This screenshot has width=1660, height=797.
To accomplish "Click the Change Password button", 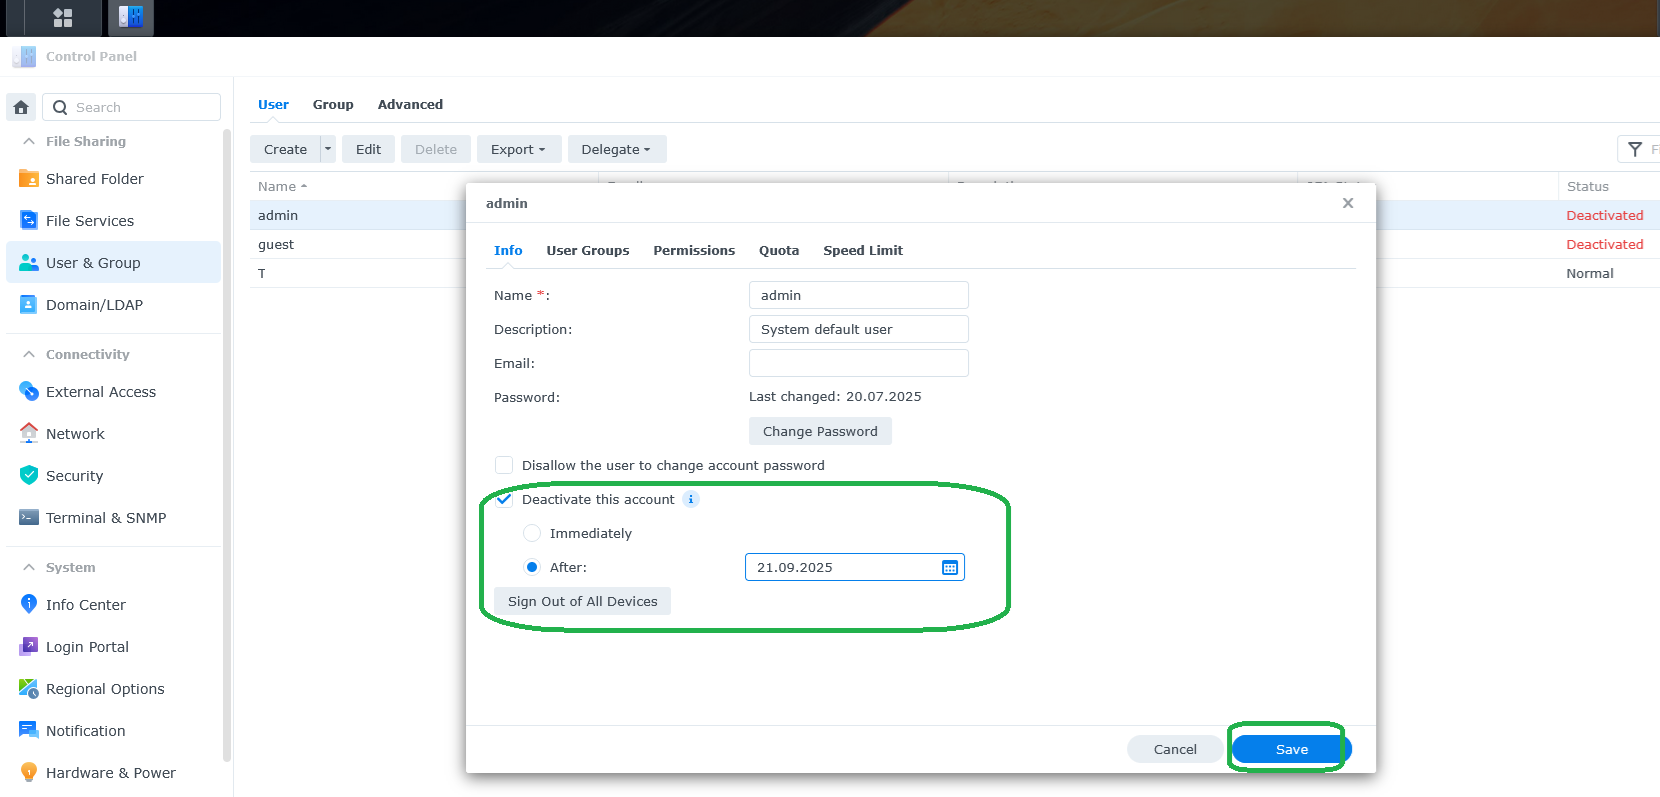I will [x=819, y=431].
